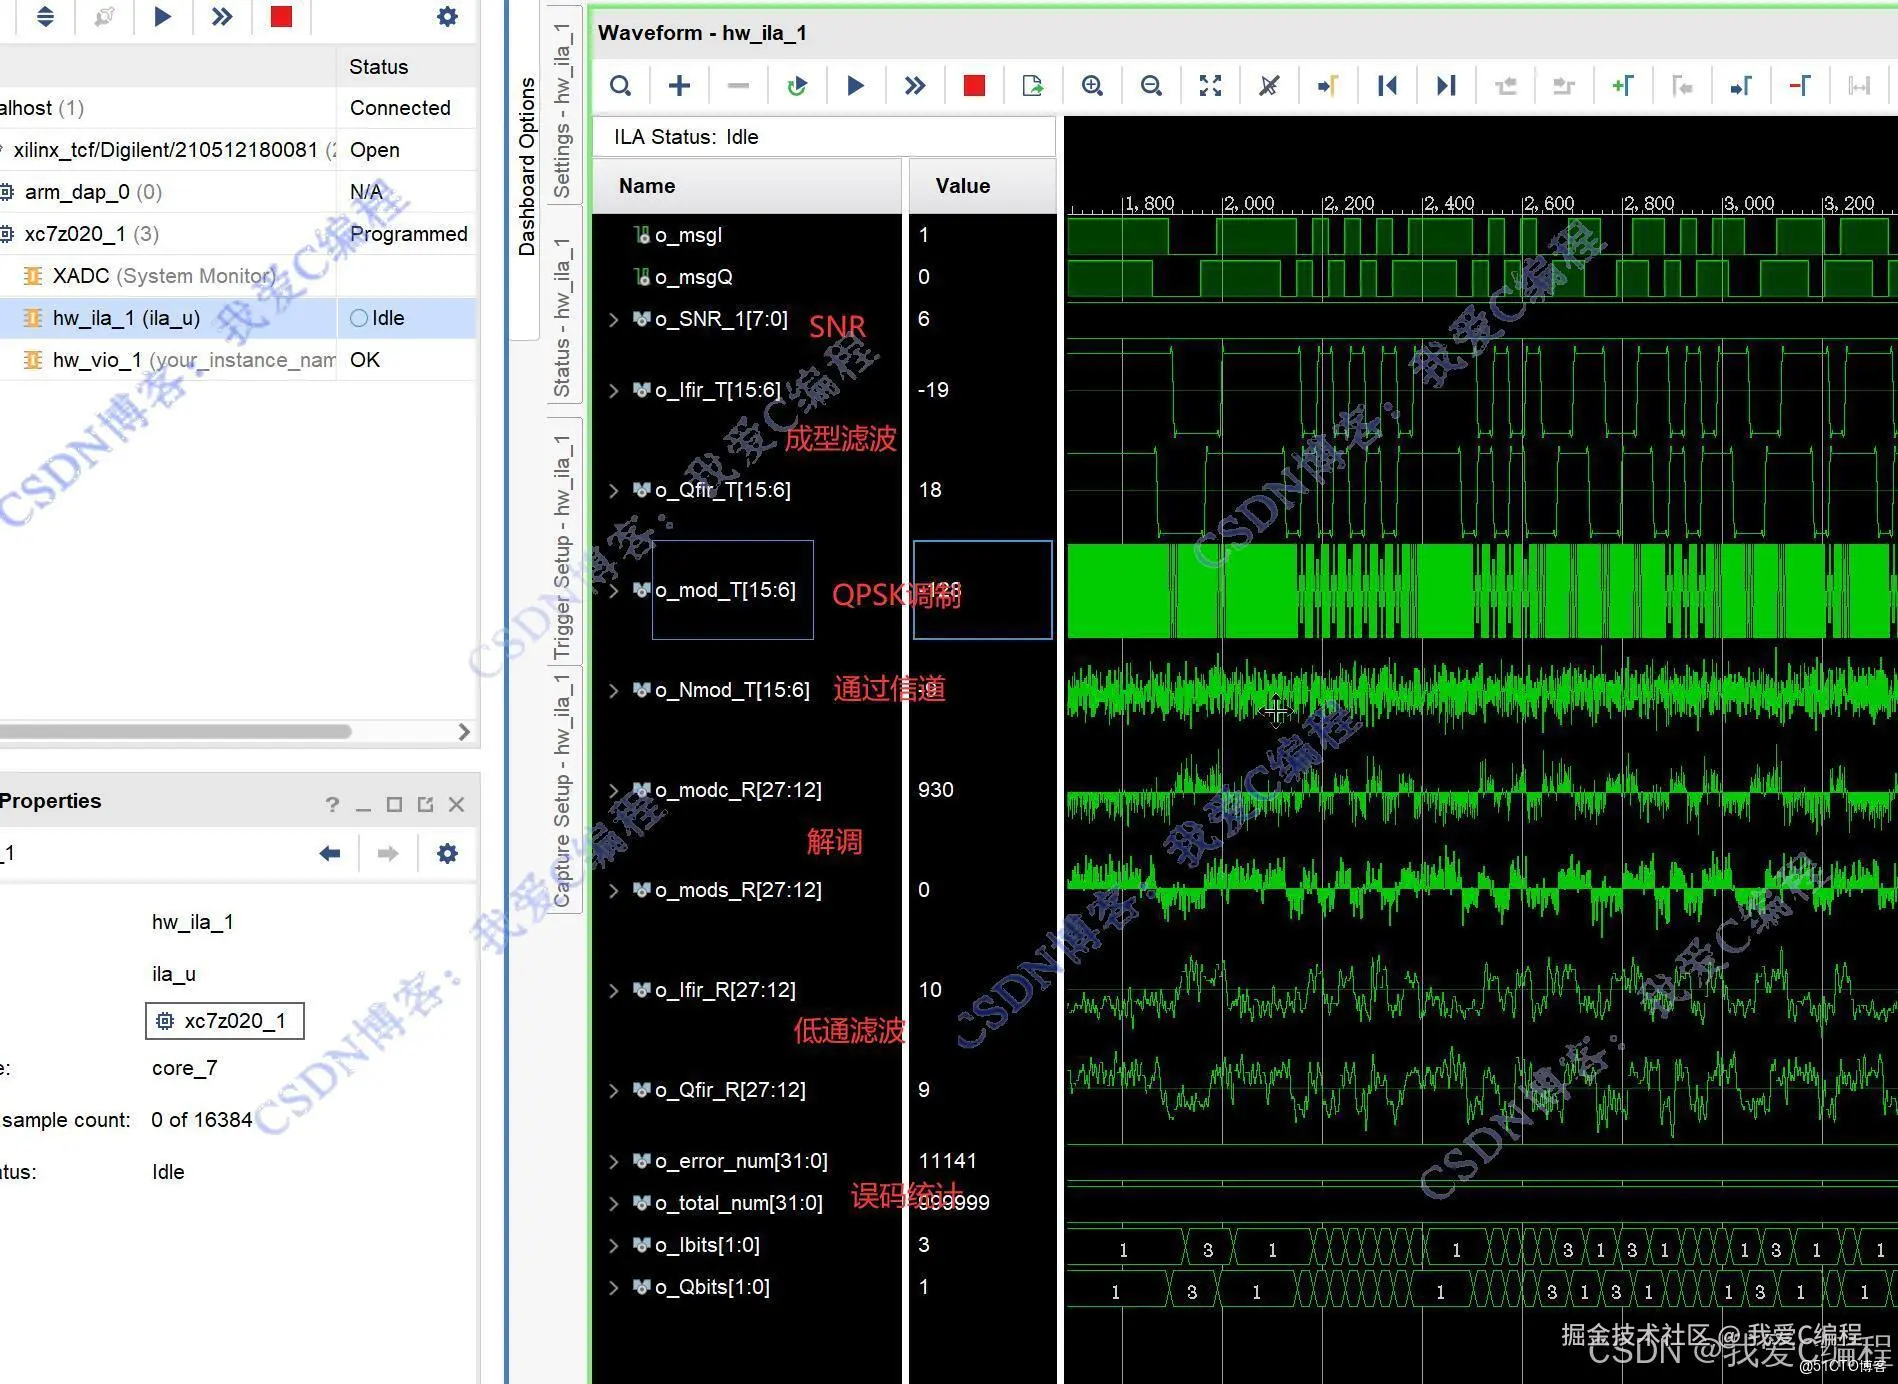1898x1384 pixels.
Task: Expand o_error_num[31:0] signal bus
Action: point(613,1162)
